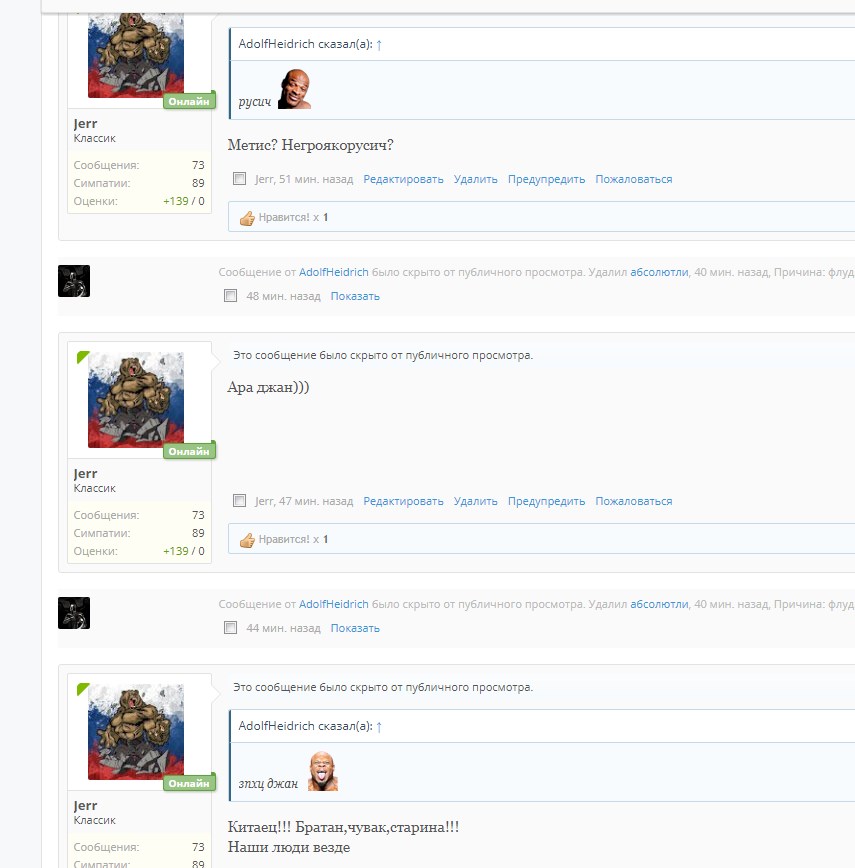
Task: Click the face emoticon next to "русич" in the quote
Action: click(294, 89)
